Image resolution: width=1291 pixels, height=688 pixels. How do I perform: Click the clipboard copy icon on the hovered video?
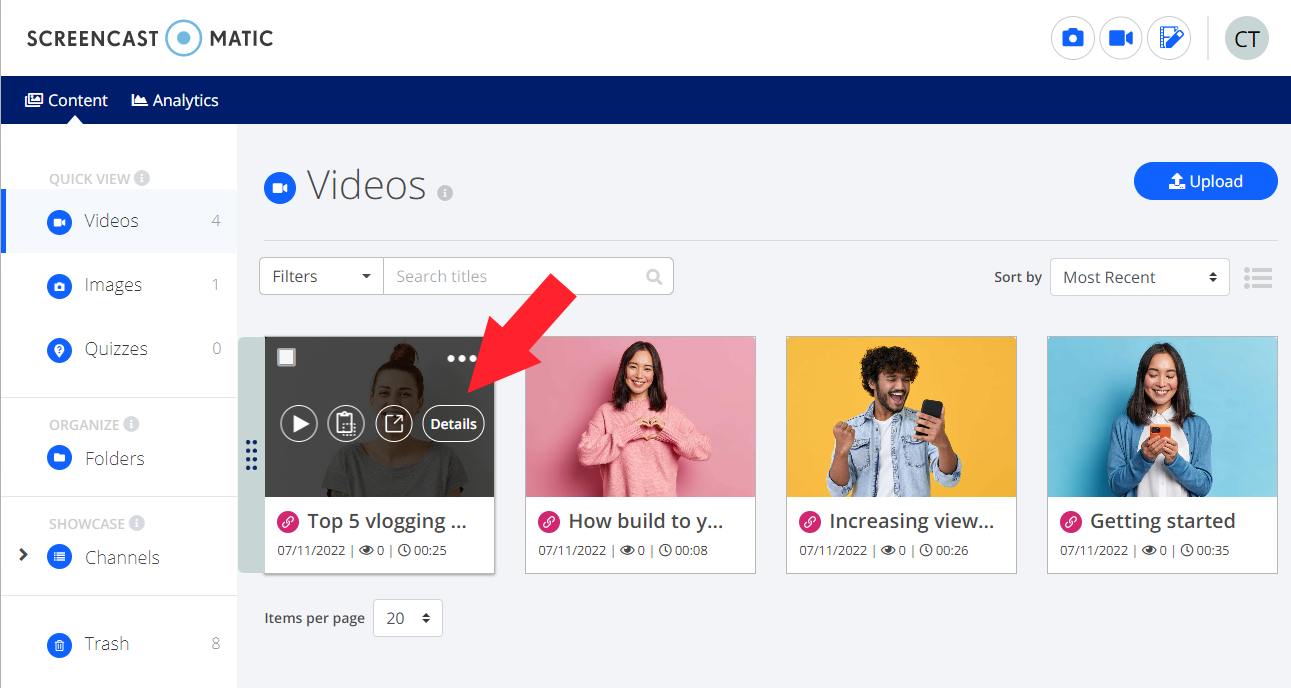346,424
